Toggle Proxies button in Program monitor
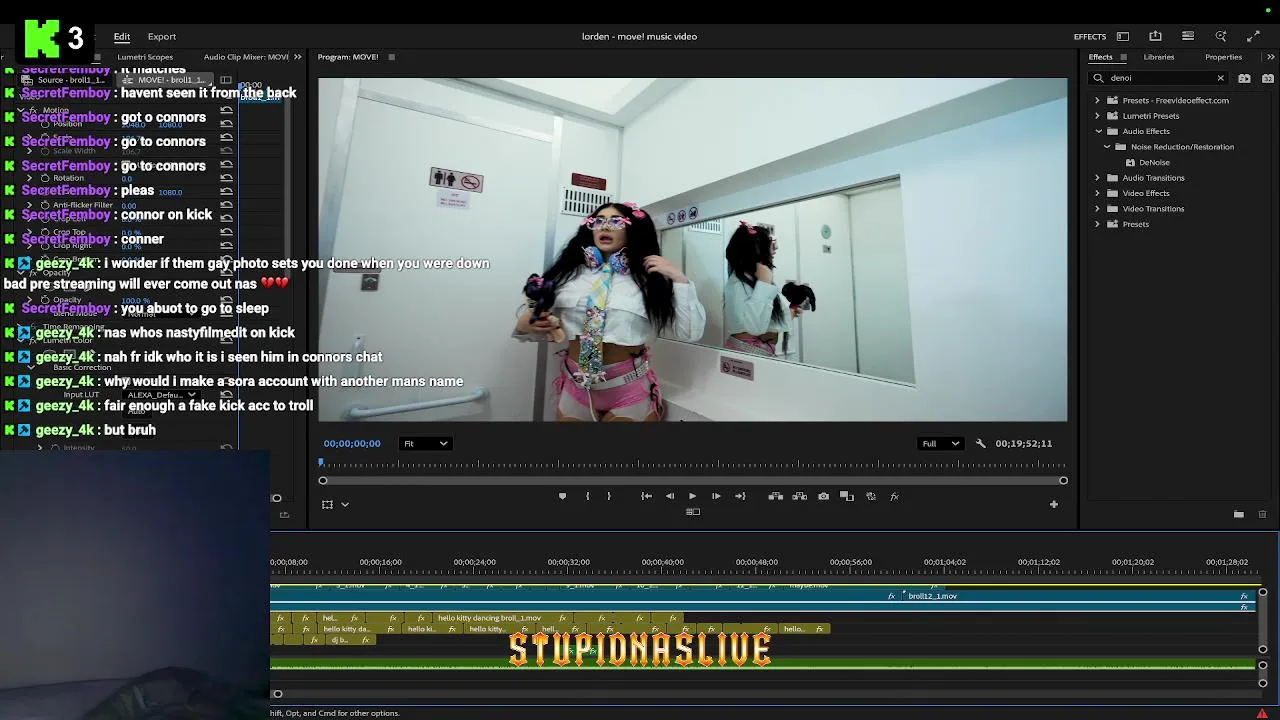This screenshot has width=1280, height=720. pos(871,496)
